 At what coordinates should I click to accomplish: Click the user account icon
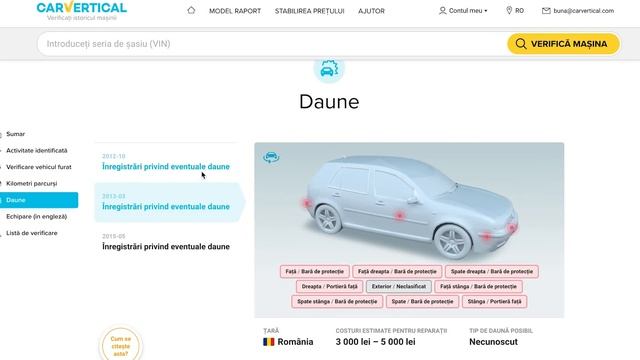click(x=442, y=11)
